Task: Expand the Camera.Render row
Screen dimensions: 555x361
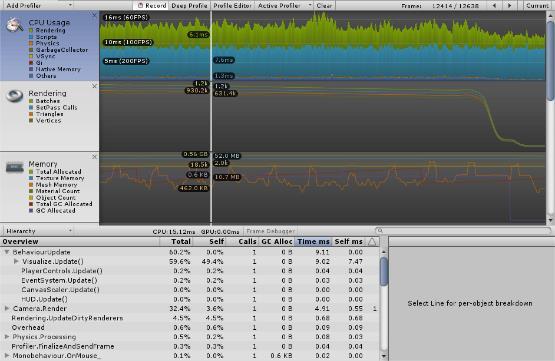Action: (7, 309)
